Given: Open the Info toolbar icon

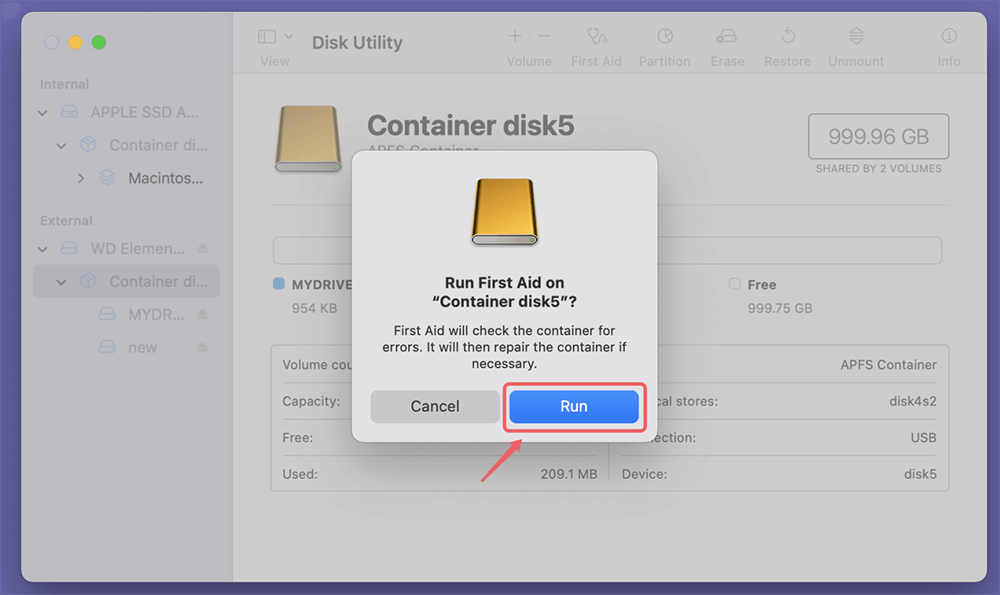Looking at the screenshot, I should click(948, 37).
